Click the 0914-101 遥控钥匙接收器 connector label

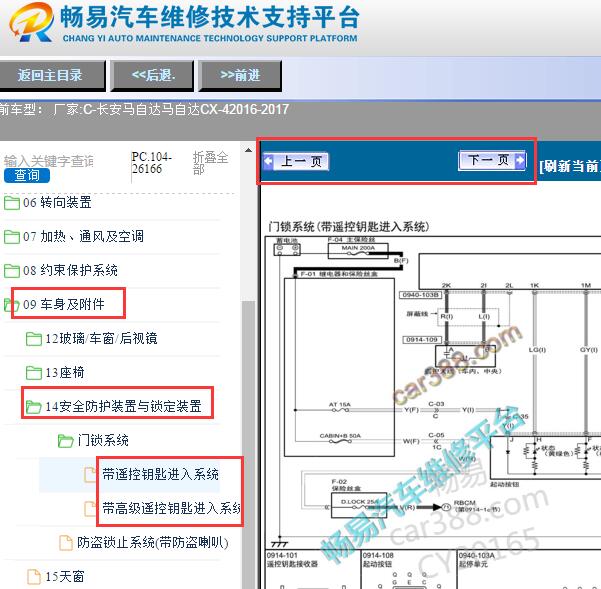click(292, 559)
